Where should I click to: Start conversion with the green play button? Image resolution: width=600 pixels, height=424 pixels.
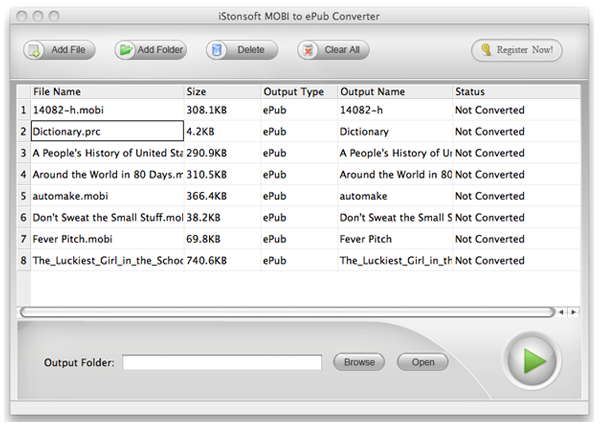(x=532, y=361)
